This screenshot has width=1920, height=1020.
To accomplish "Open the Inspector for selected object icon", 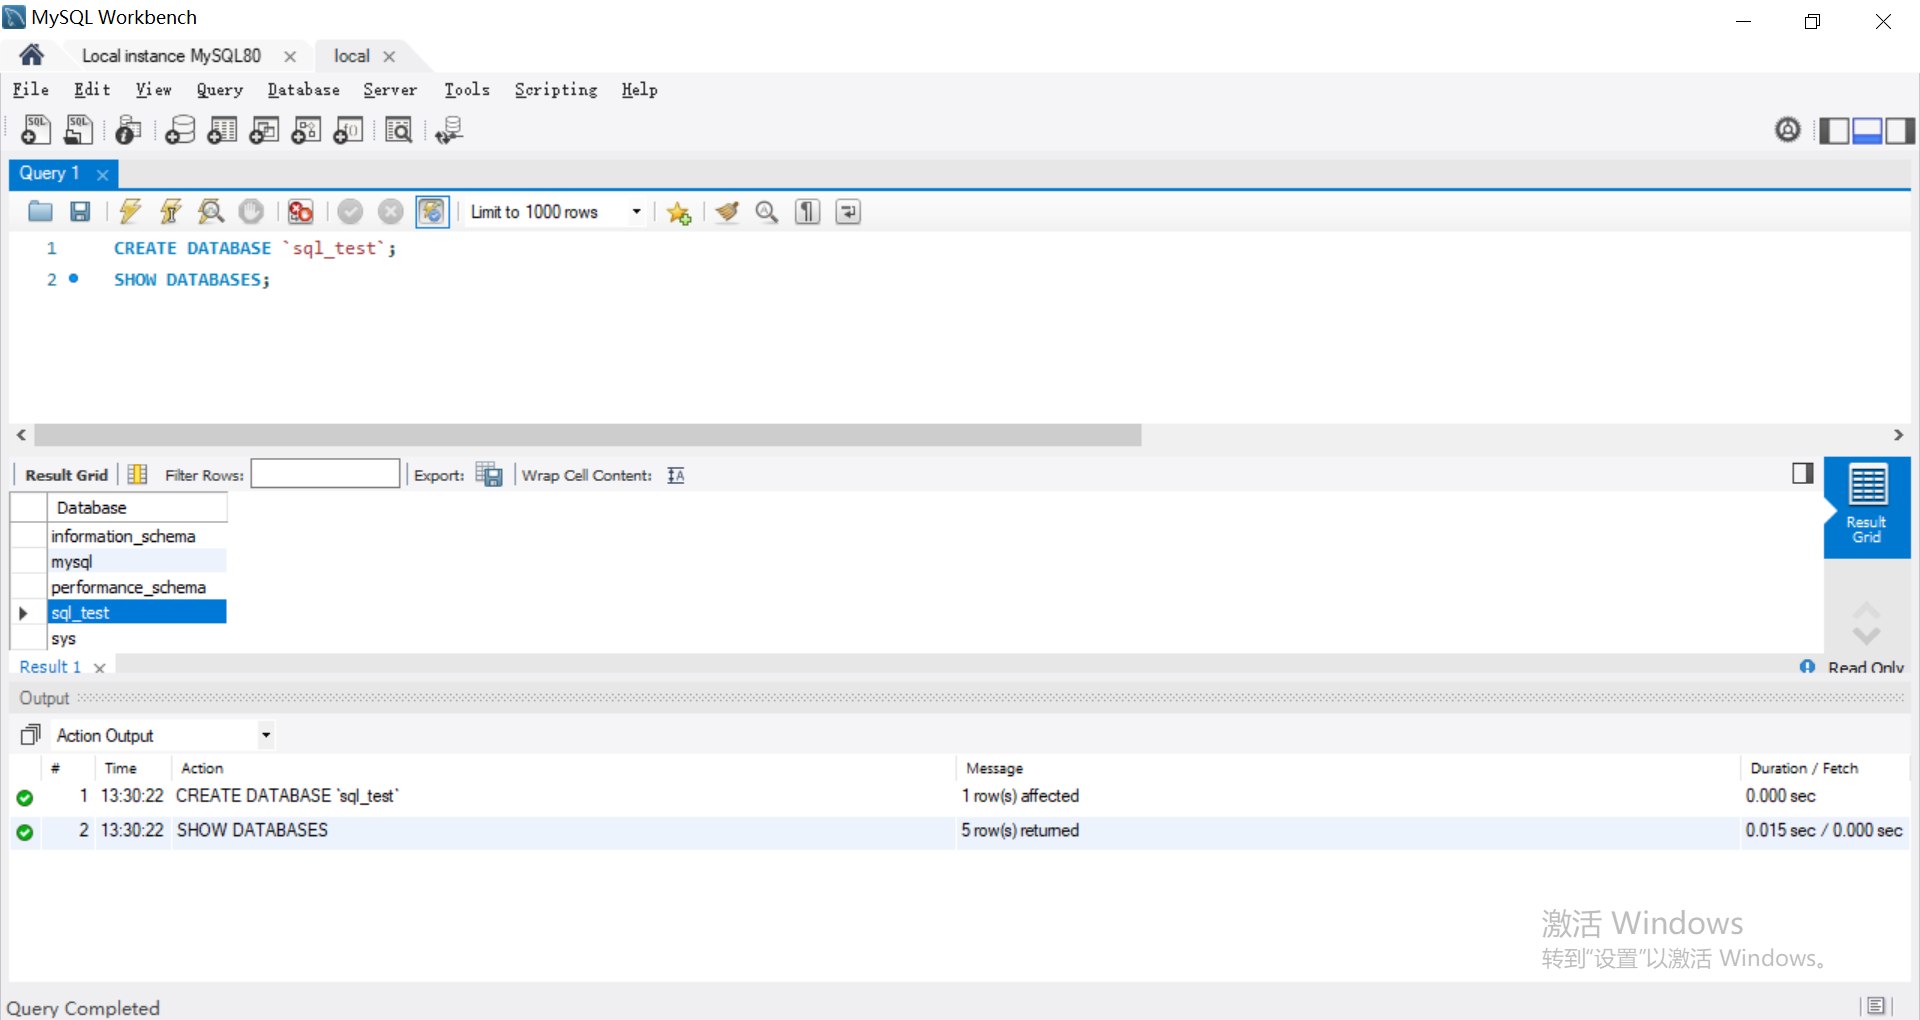I will 128,130.
